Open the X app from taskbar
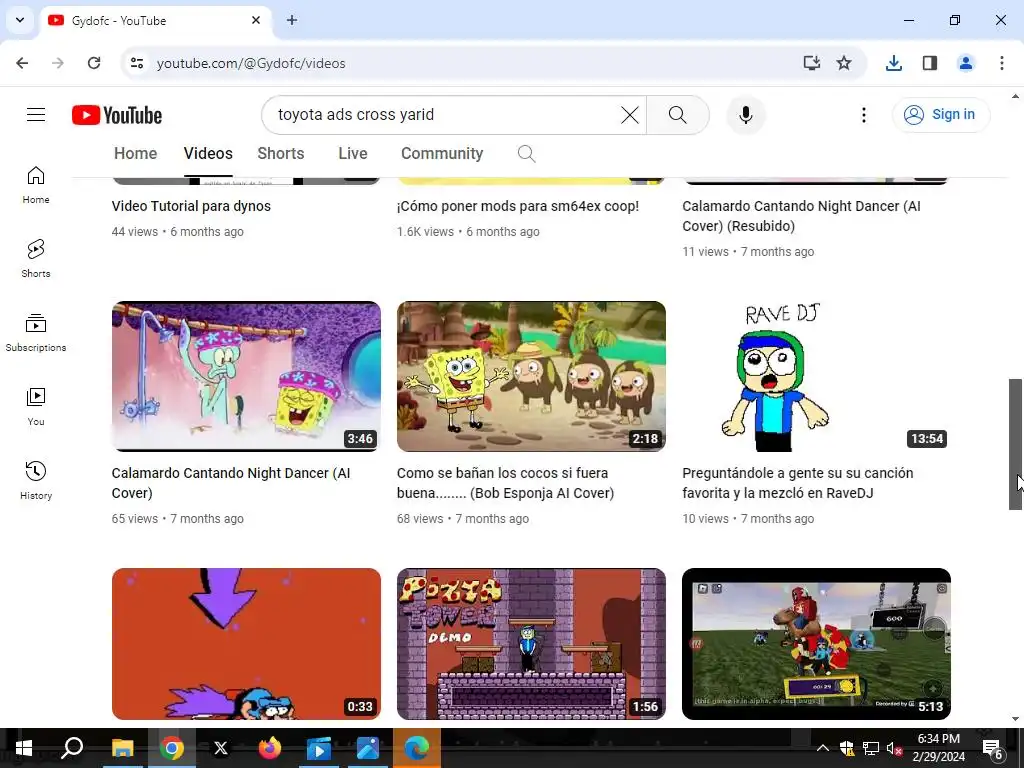1024x768 pixels. click(221, 748)
